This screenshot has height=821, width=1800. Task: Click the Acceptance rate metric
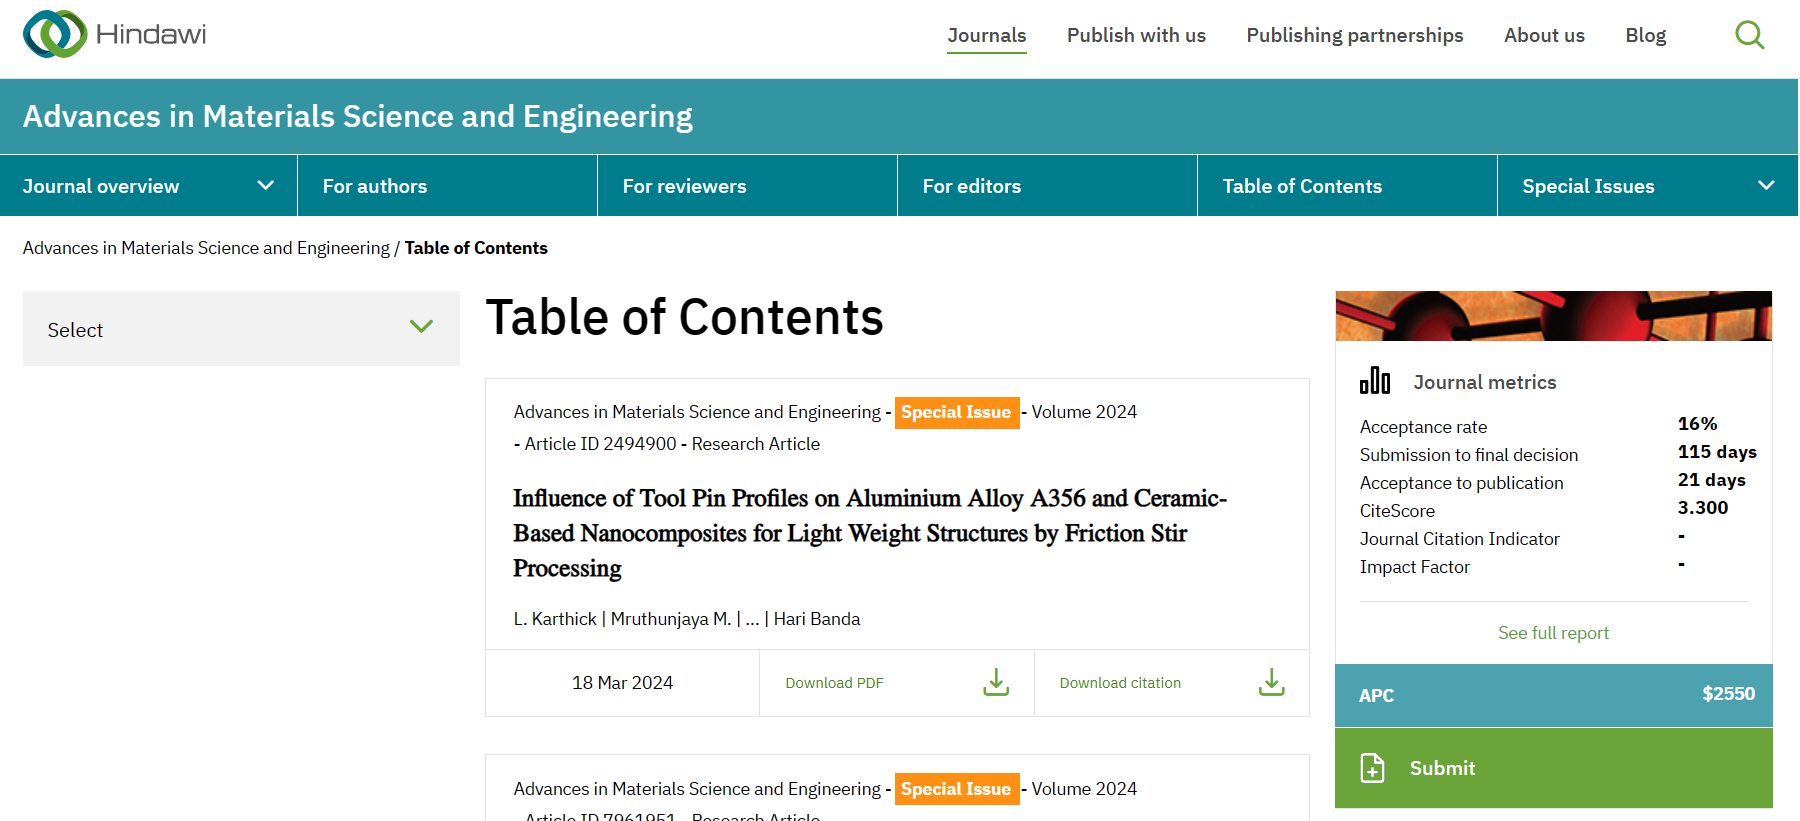[1423, 427]
